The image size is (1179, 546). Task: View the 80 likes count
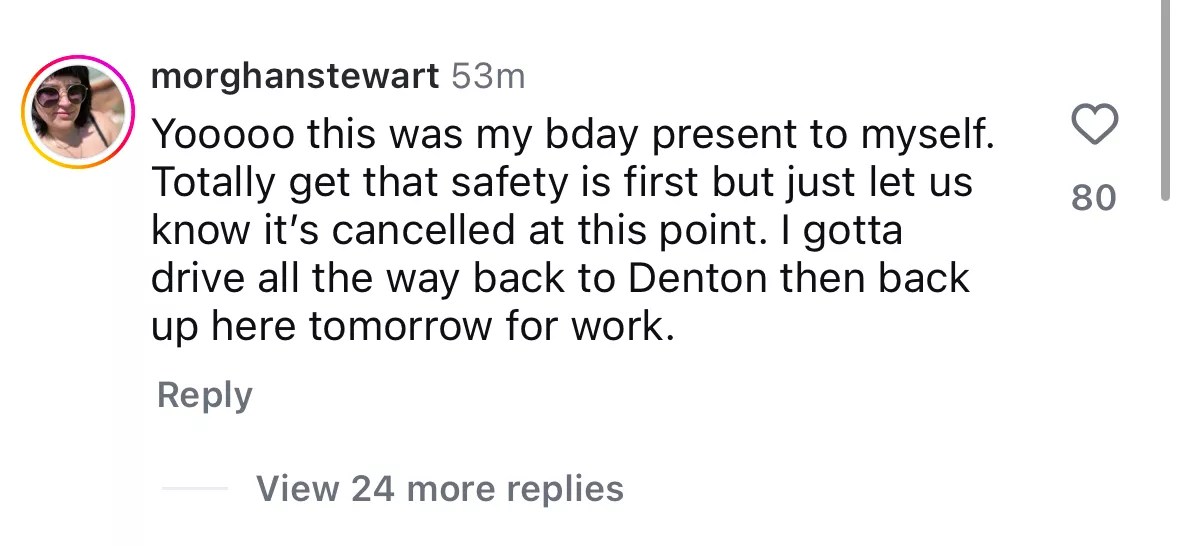click(x=1093, y=199)
